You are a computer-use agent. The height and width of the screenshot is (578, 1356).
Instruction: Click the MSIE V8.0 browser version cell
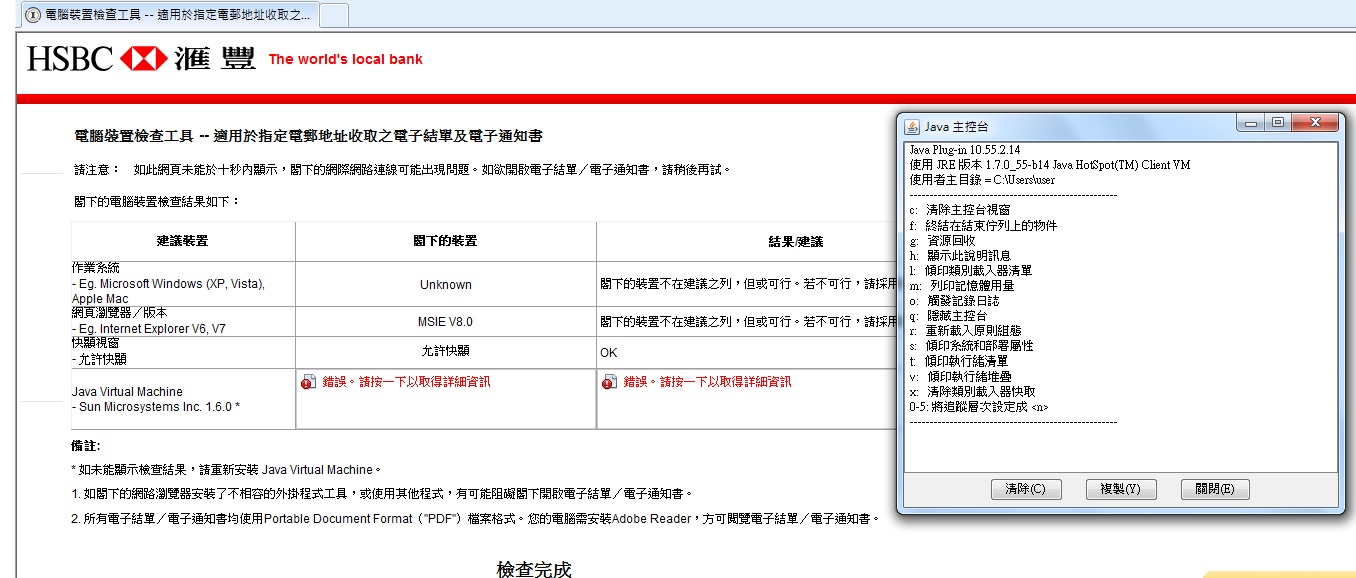coord(445,321)
